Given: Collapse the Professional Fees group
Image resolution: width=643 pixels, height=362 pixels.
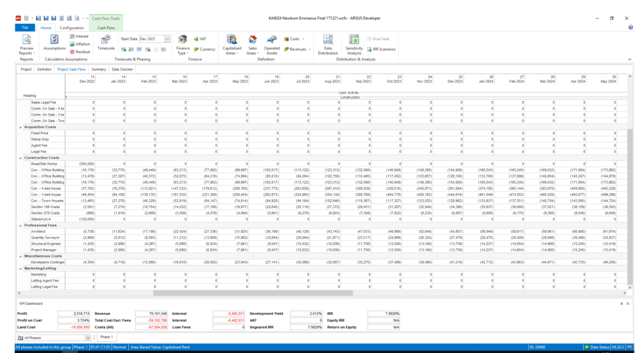Looking at the screenshot, I should tap(21, 225).
